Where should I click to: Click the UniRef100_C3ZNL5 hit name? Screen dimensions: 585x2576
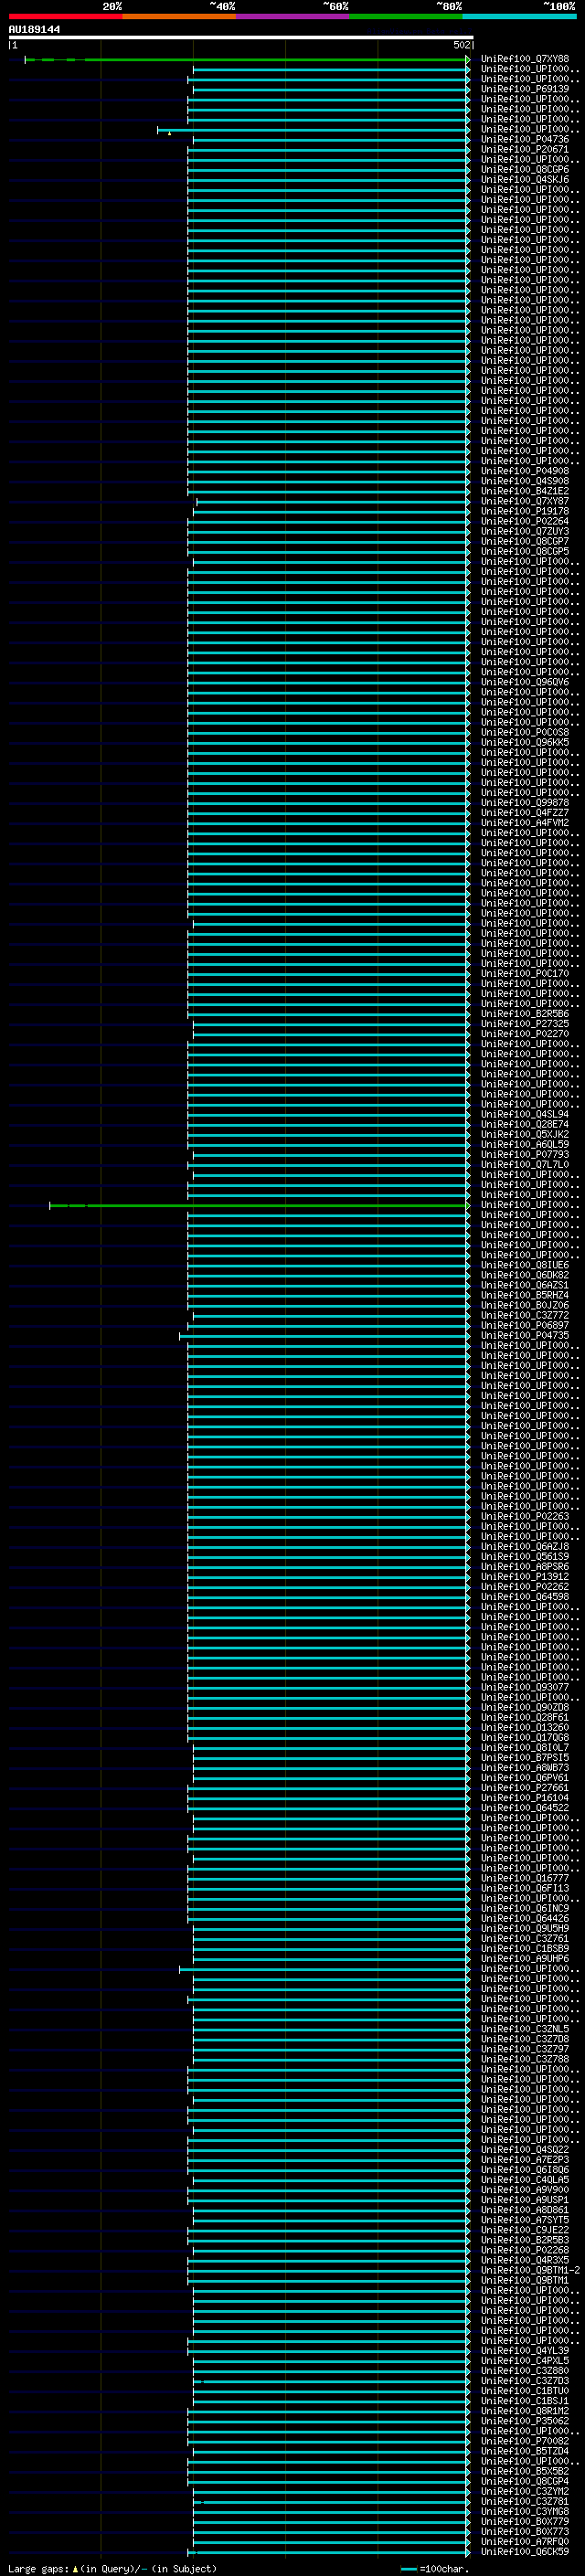525,2029
